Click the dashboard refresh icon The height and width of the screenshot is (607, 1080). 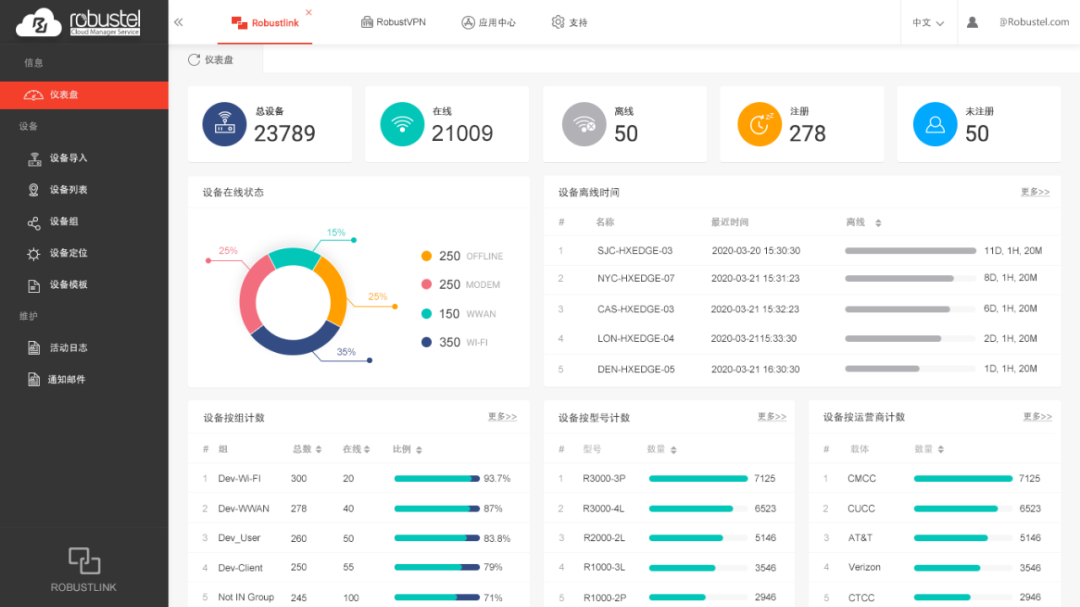194,60
